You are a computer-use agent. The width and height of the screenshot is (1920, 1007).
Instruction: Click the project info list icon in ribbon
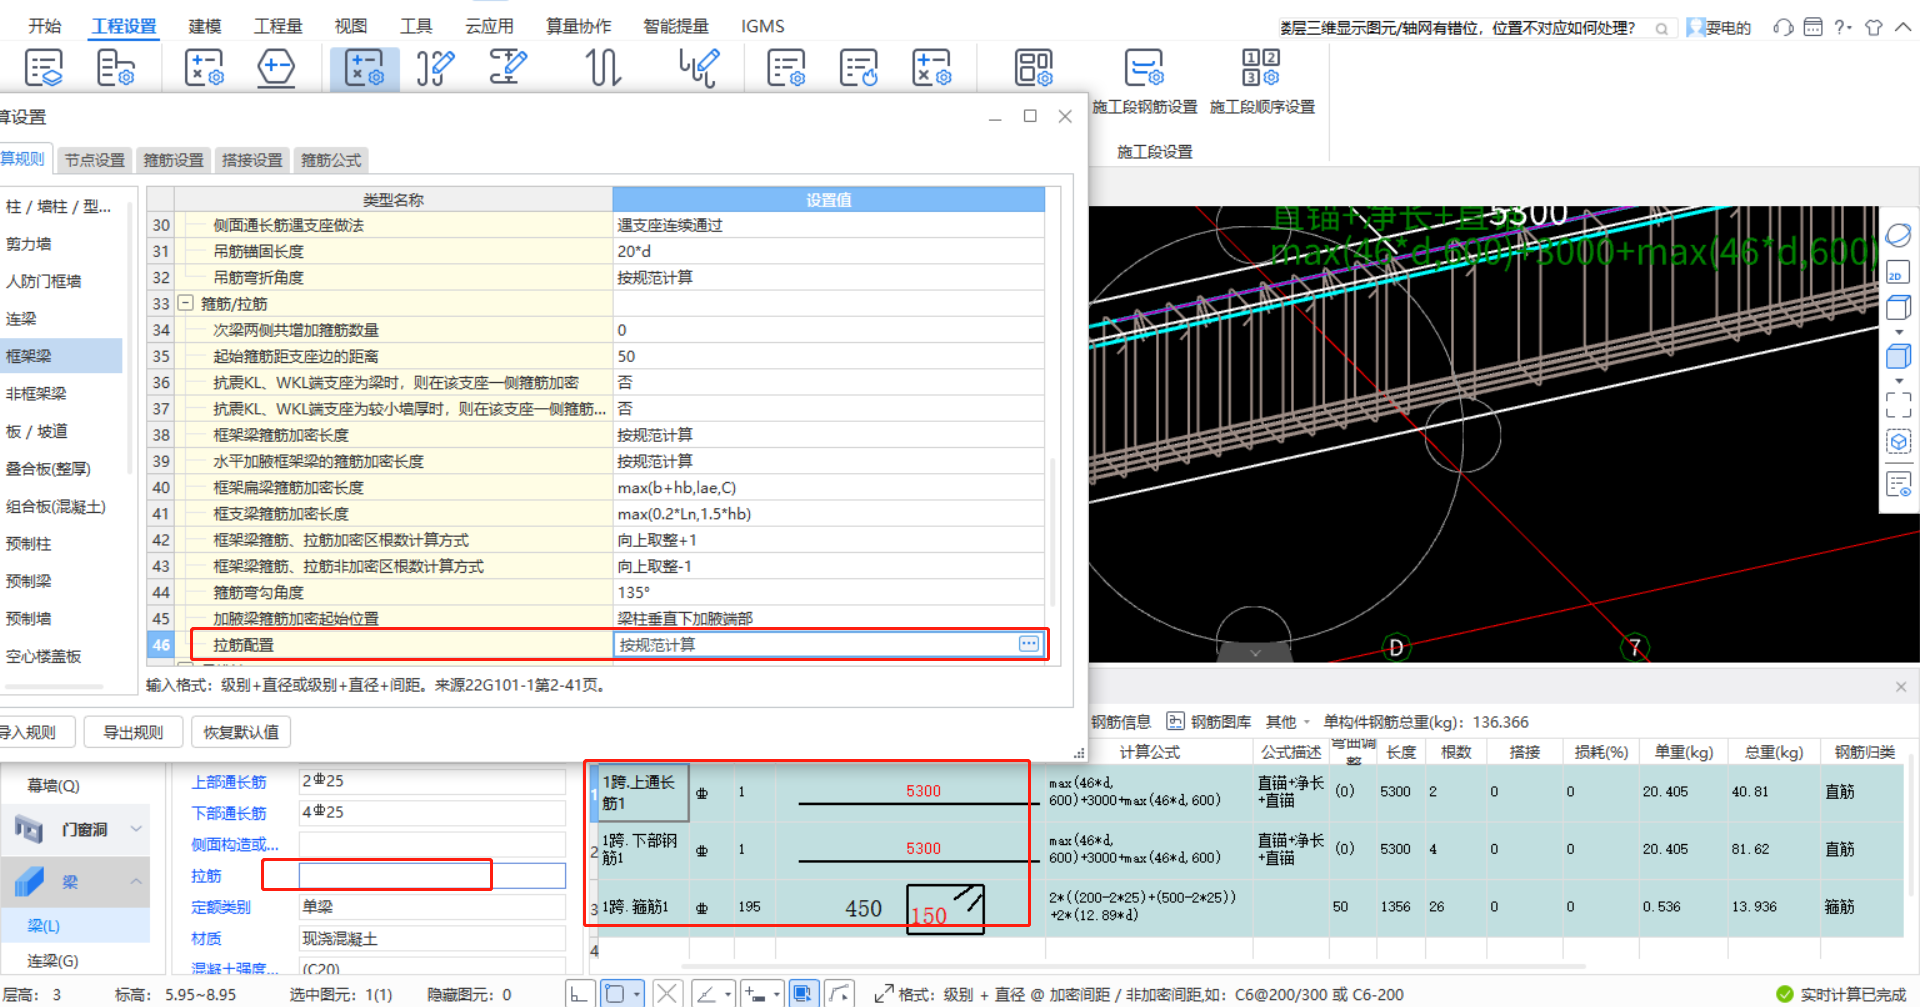pos(43,68)
